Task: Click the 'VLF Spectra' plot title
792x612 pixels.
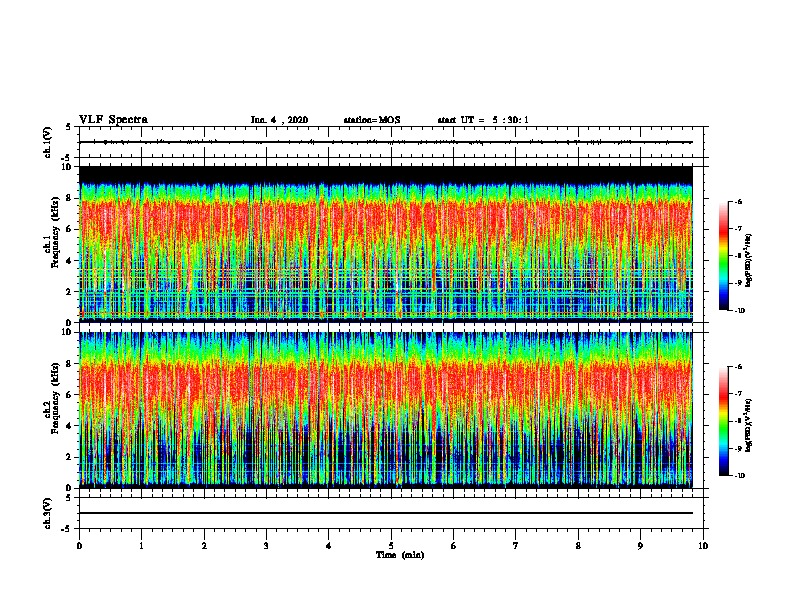Action: click(113, 120)
